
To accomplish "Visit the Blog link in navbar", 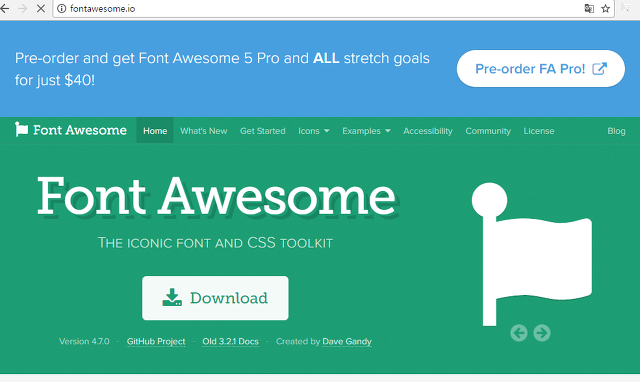I will (x=616, y=131).
